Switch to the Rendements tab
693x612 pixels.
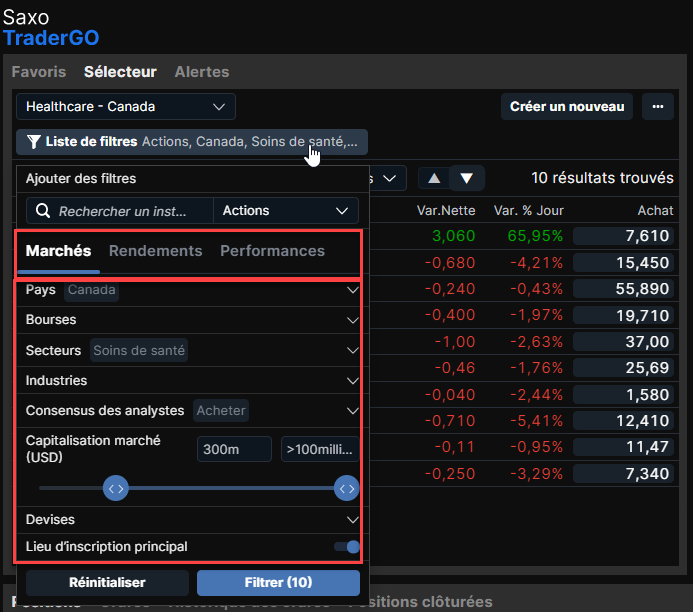[155, 251]
